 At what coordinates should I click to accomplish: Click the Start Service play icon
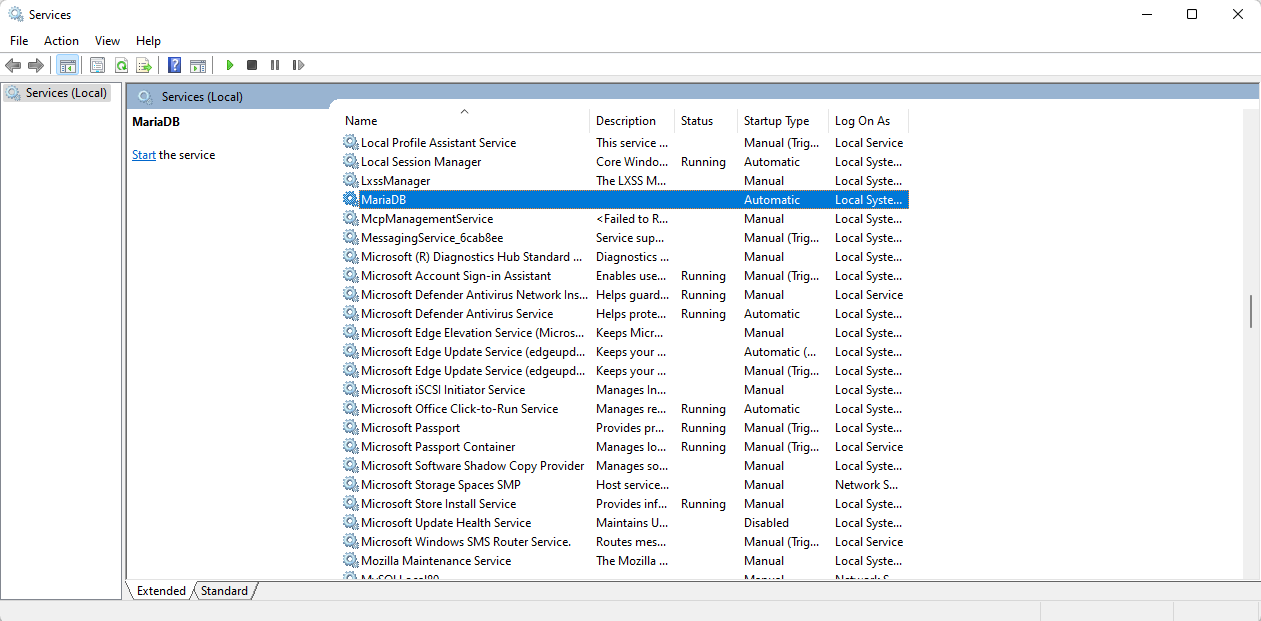(x=229, y=65)
